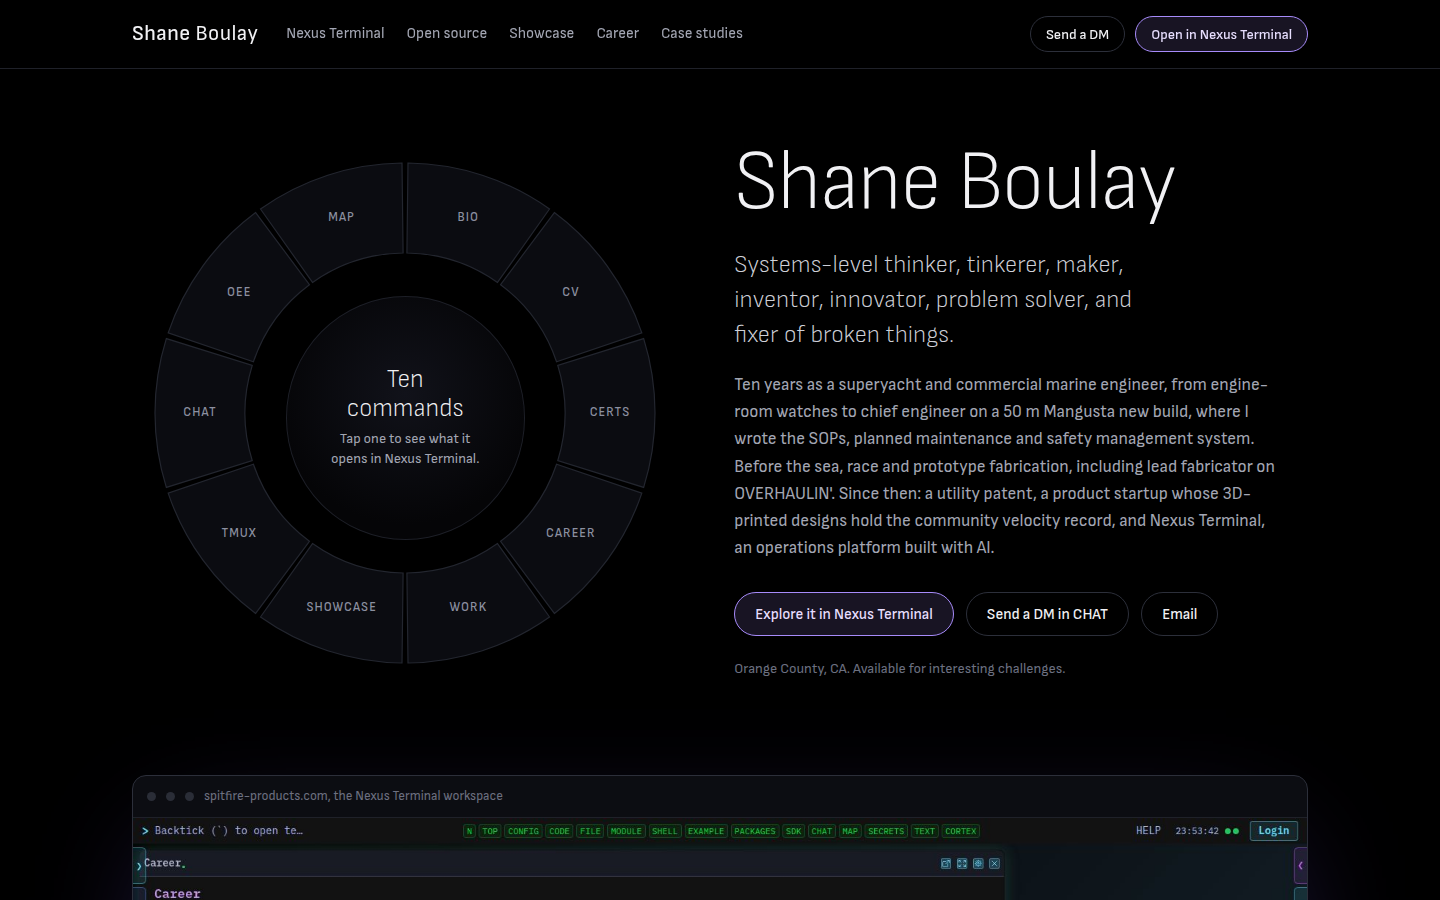Click the green CHAT tag in terminal toolbar
This screenshot has width=1440, height=900.
click(822, 831)
